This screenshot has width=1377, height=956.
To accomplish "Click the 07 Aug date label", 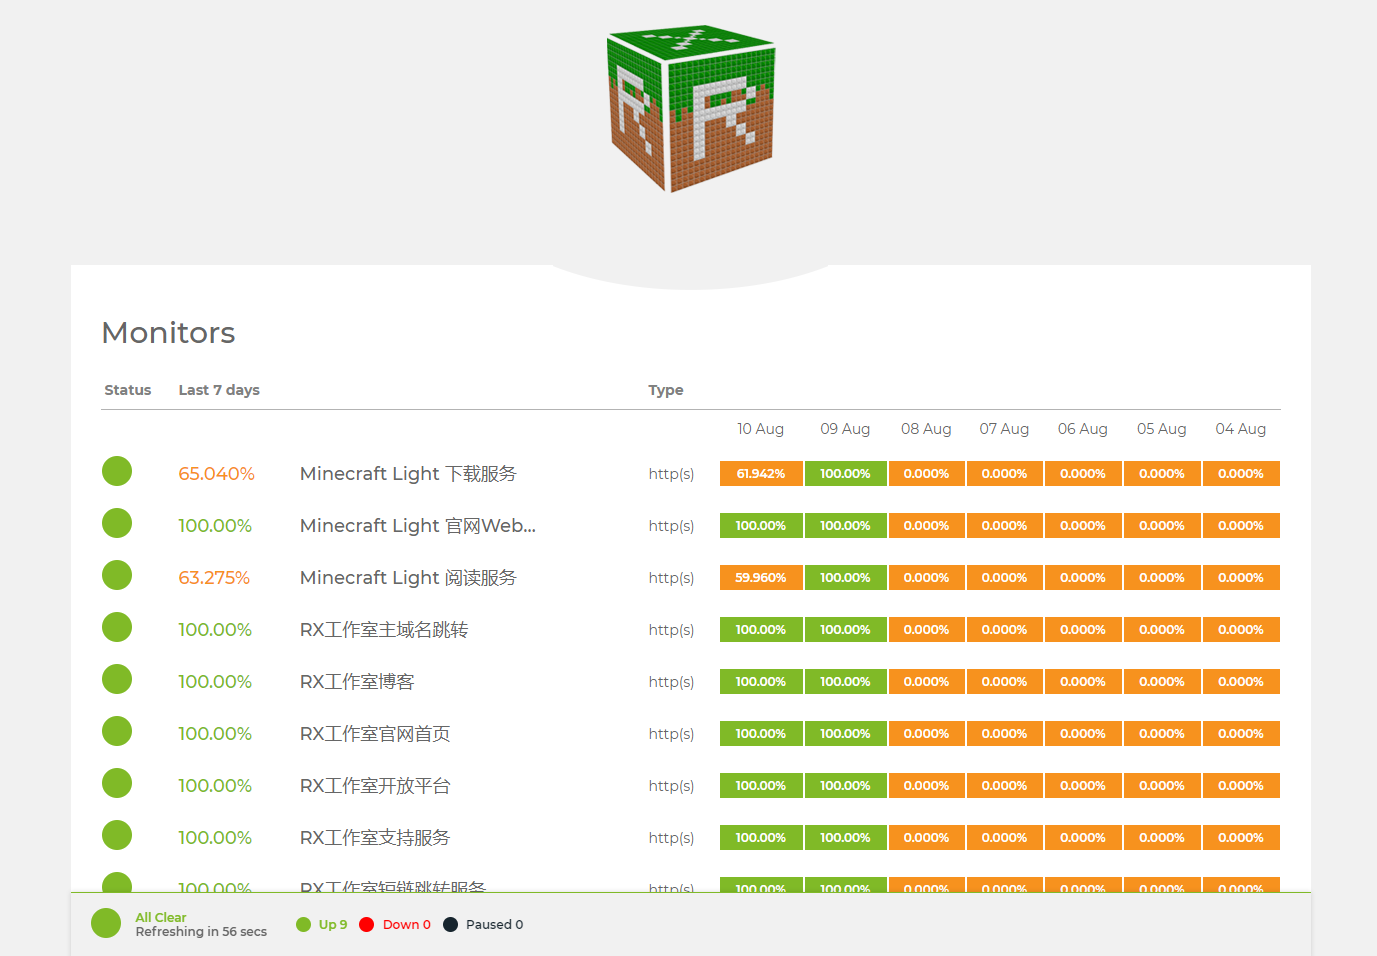I will coord(1004,429).
